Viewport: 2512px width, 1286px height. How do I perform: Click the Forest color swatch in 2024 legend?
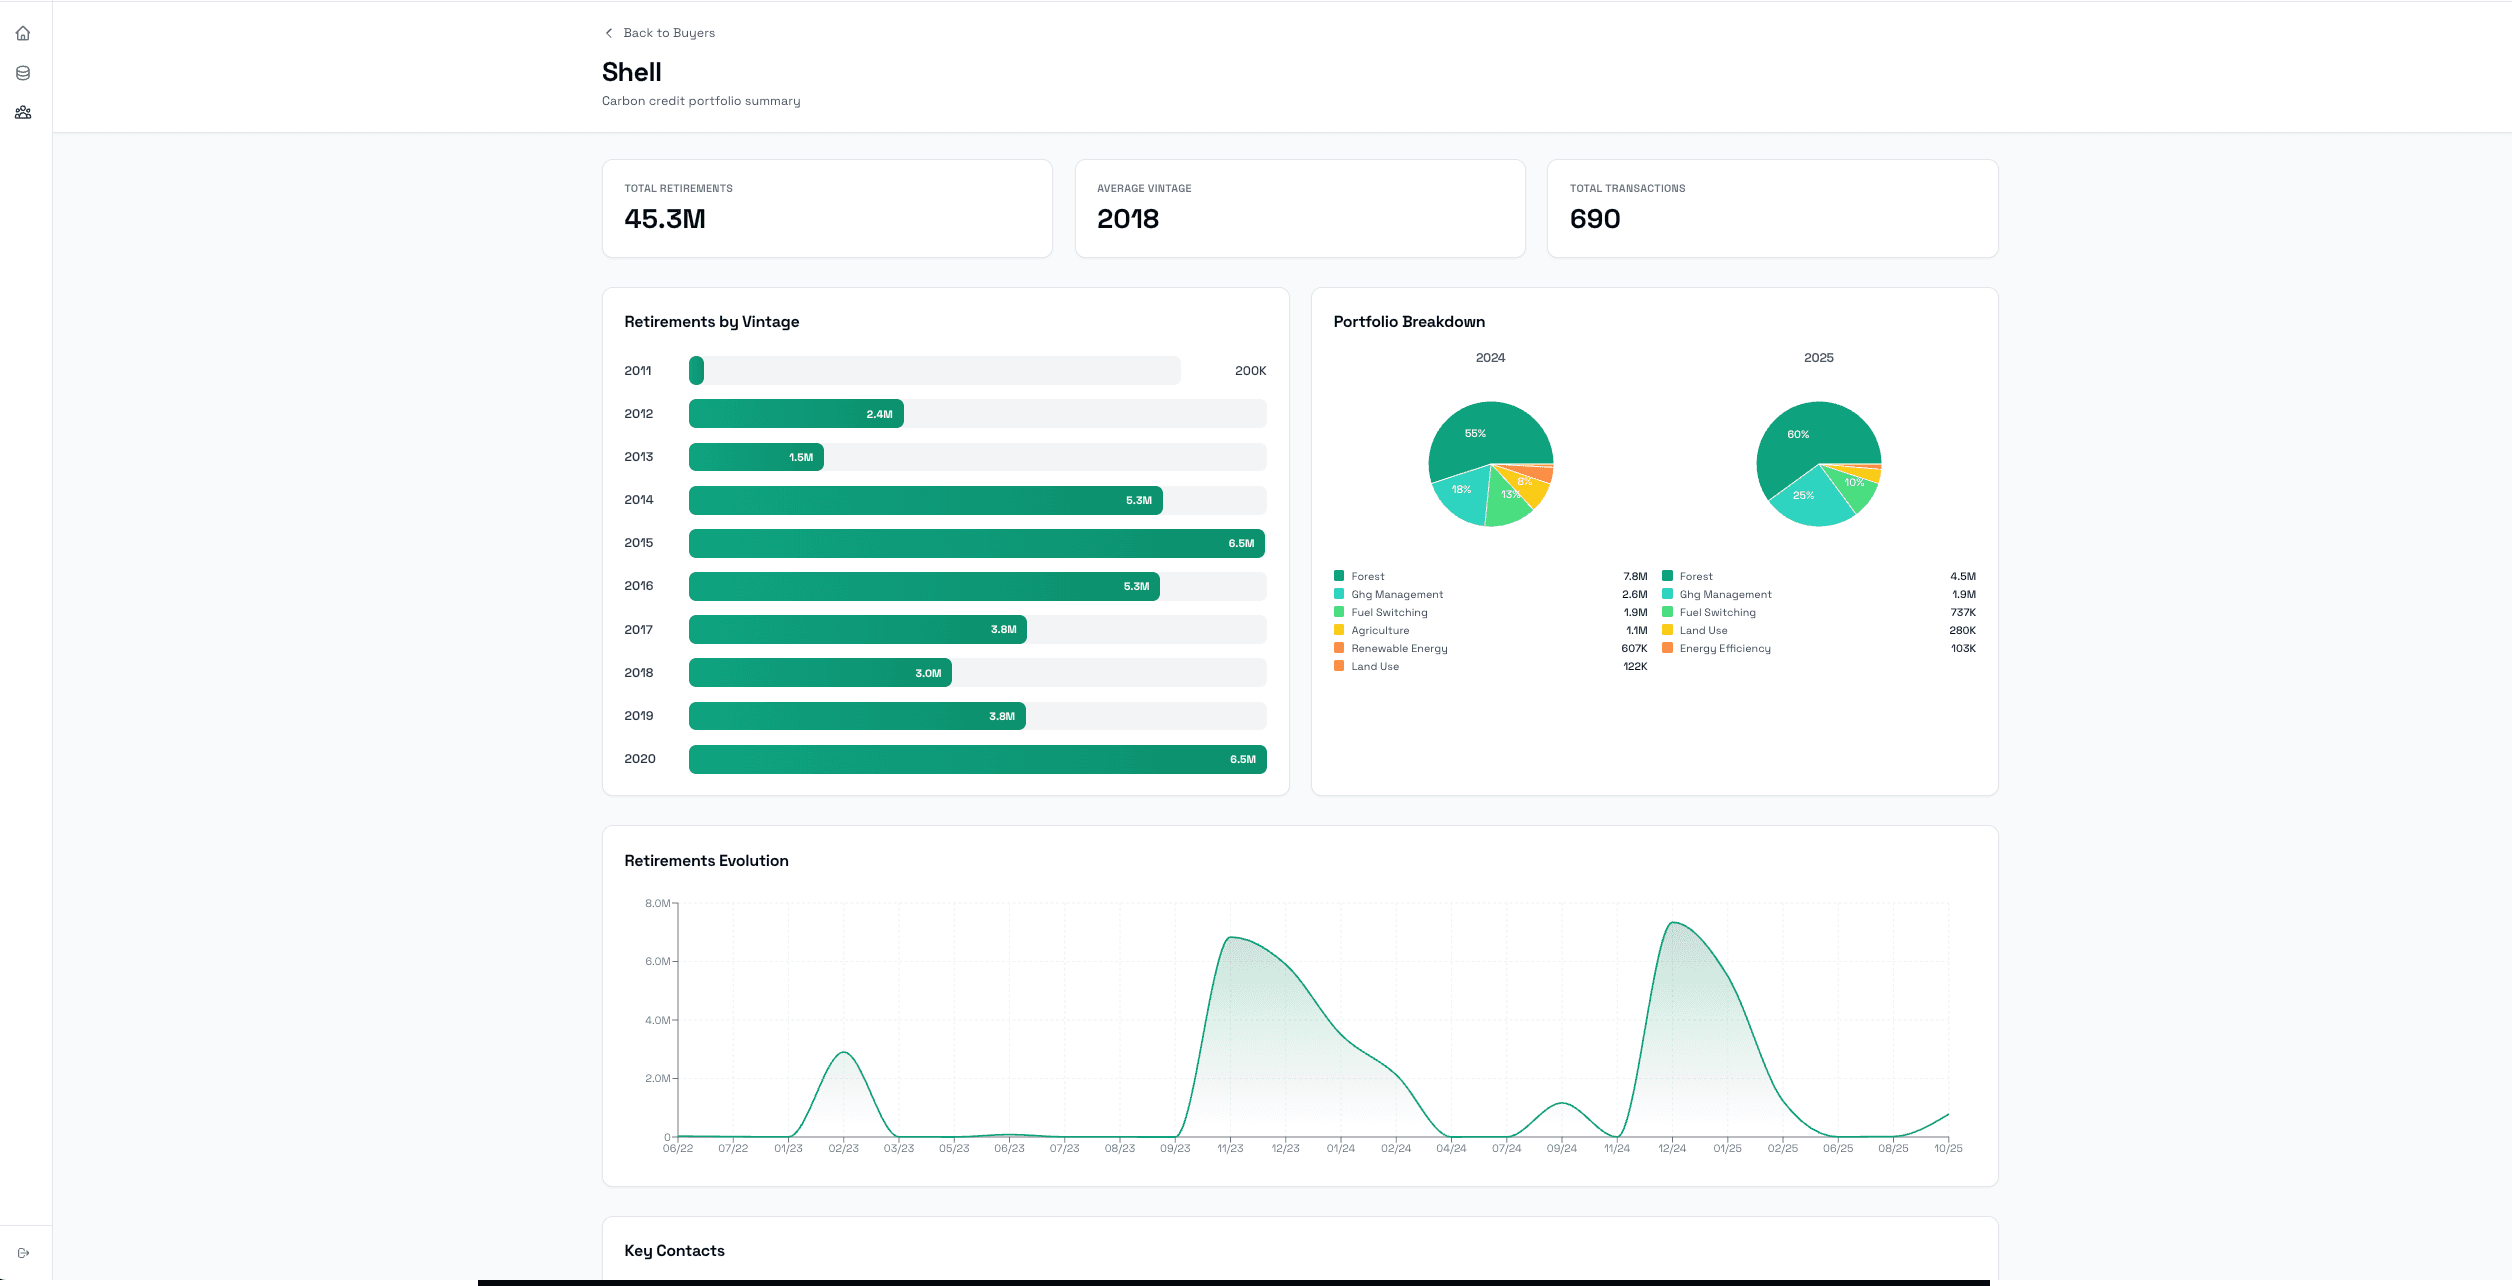pyautogui.click(x=1337, y=575)
